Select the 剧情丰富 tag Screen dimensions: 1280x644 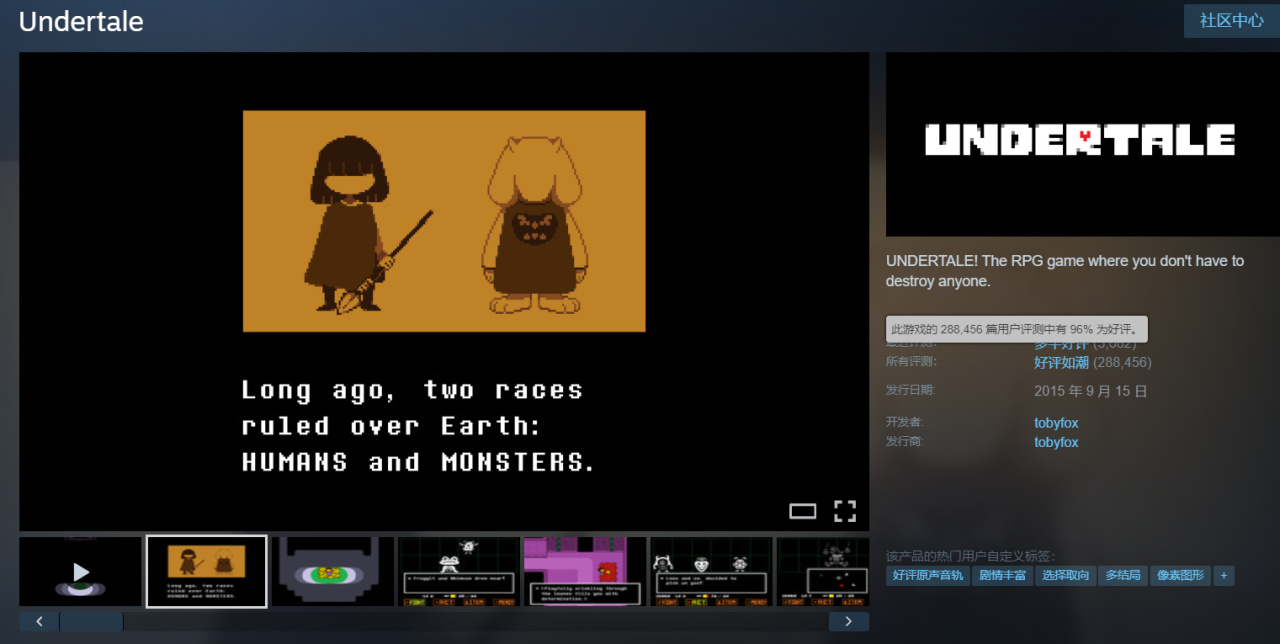click(x=1002, y=575)
